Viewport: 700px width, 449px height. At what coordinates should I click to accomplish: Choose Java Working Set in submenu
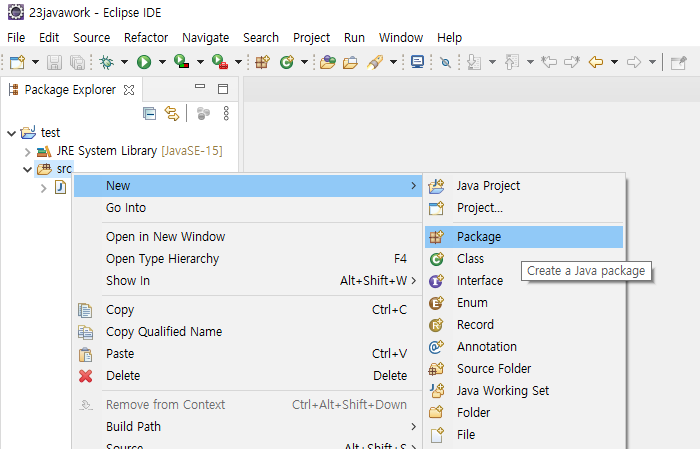pos(524,391)
